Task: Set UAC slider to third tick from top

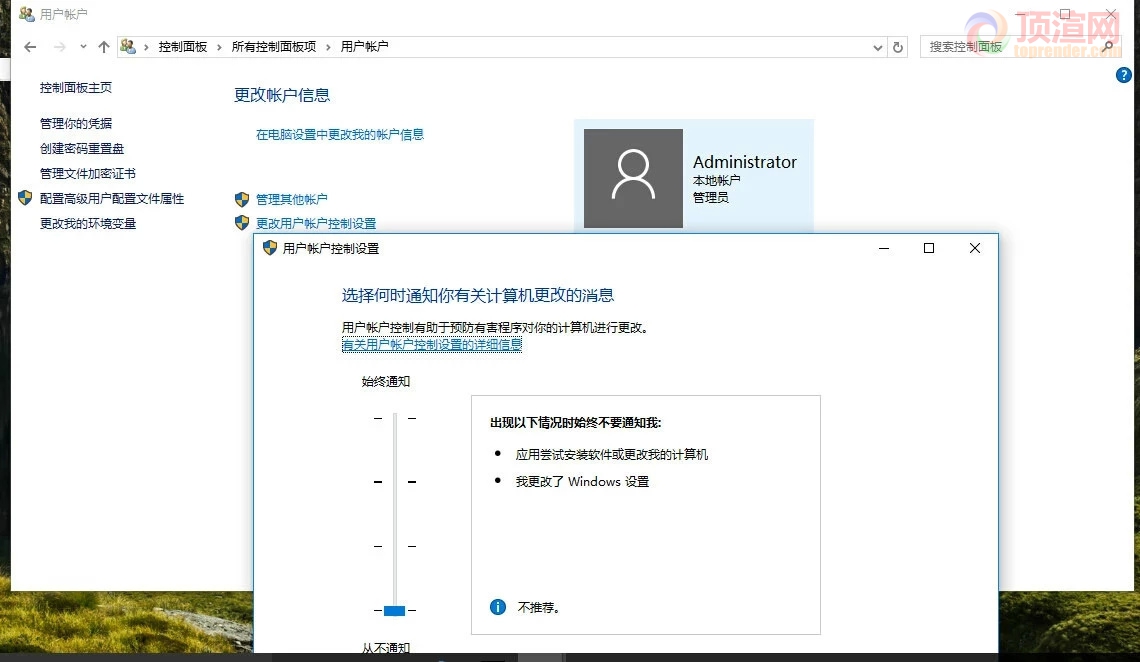Action: click(x=395, y=546)
